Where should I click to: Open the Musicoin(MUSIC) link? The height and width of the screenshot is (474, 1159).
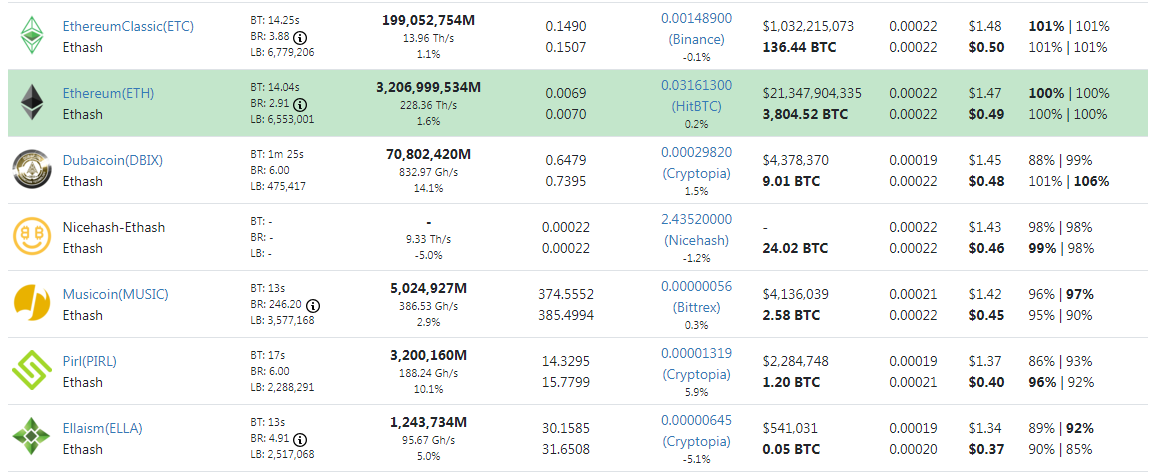[x=115, y=294]
